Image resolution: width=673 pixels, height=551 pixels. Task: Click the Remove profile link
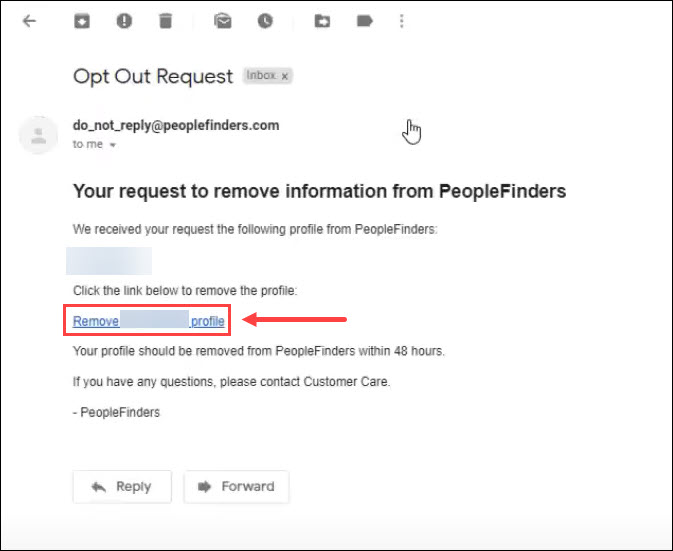149,321
